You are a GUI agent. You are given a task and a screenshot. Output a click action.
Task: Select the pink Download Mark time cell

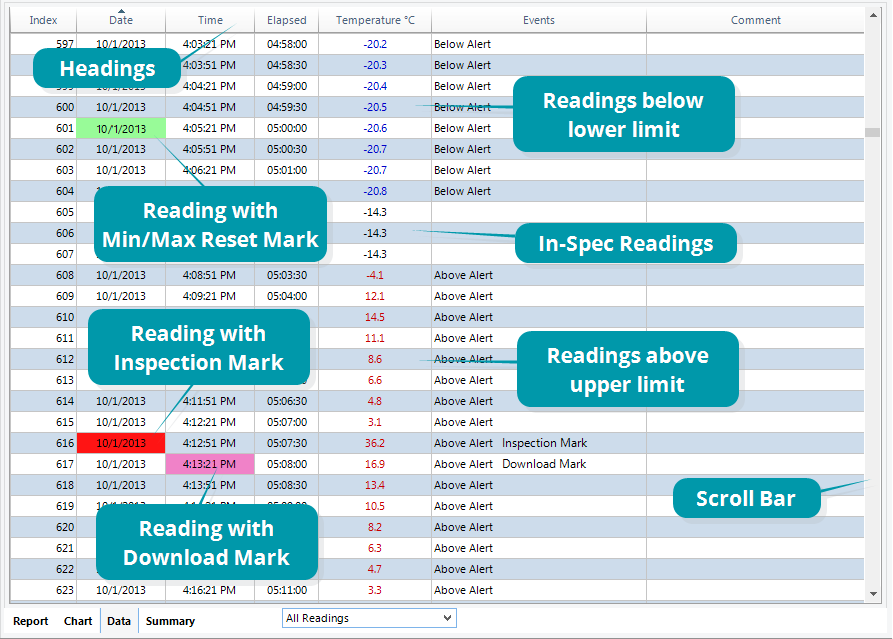210,463
